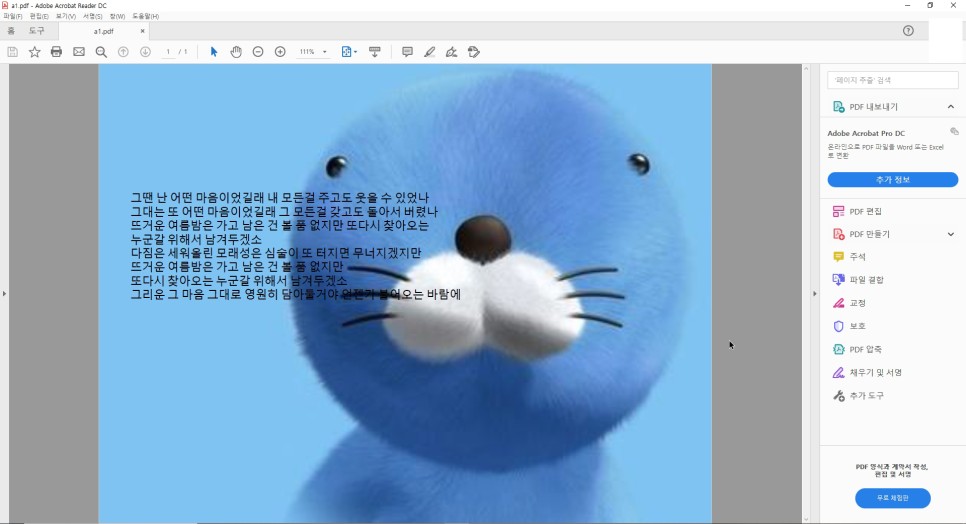This screenshot has width=966, height=524.
Task: Bookmark file with the star icon
Action: [x=34, y=52]
